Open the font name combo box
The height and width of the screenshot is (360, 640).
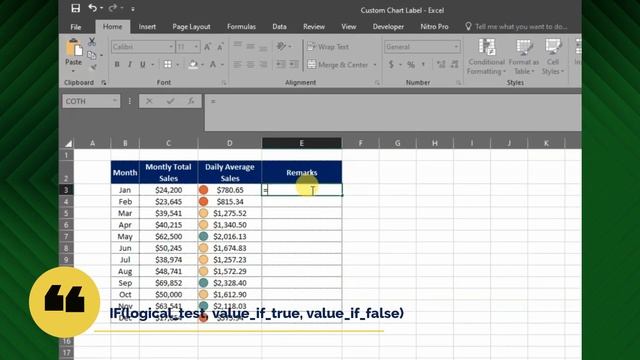point(142,47)
